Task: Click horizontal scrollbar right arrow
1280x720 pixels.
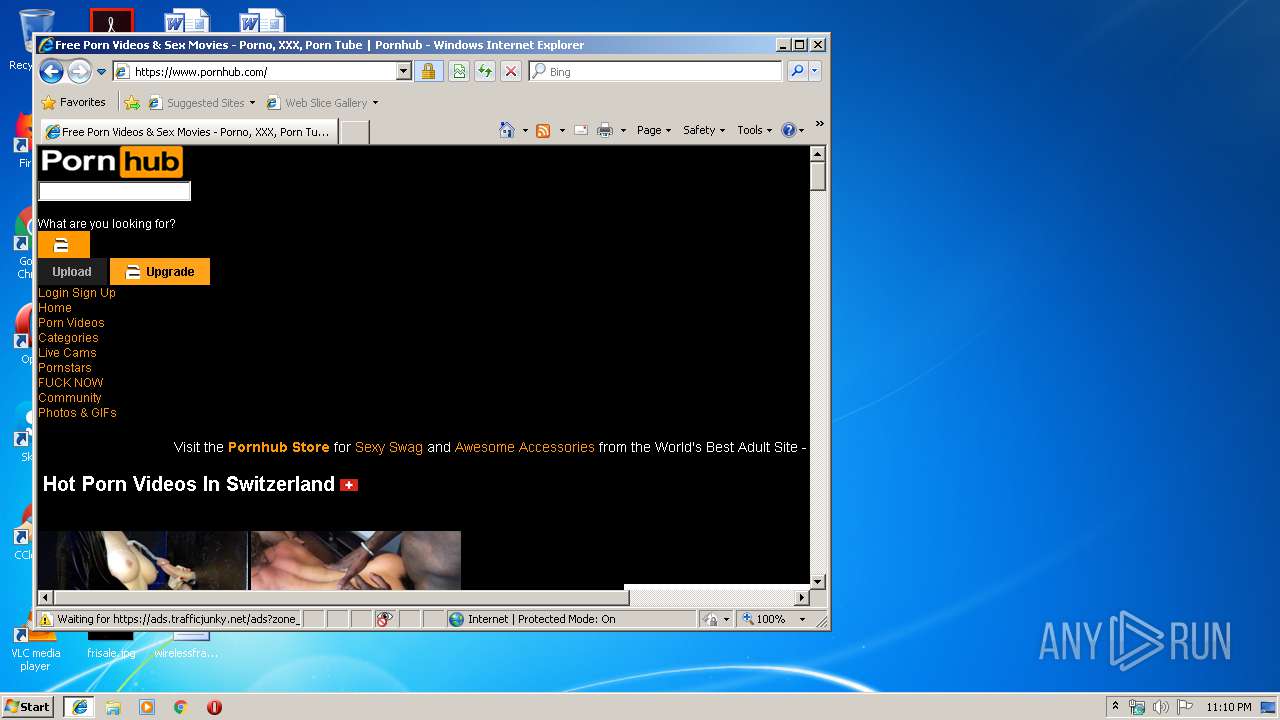Action: pos(801,598)
